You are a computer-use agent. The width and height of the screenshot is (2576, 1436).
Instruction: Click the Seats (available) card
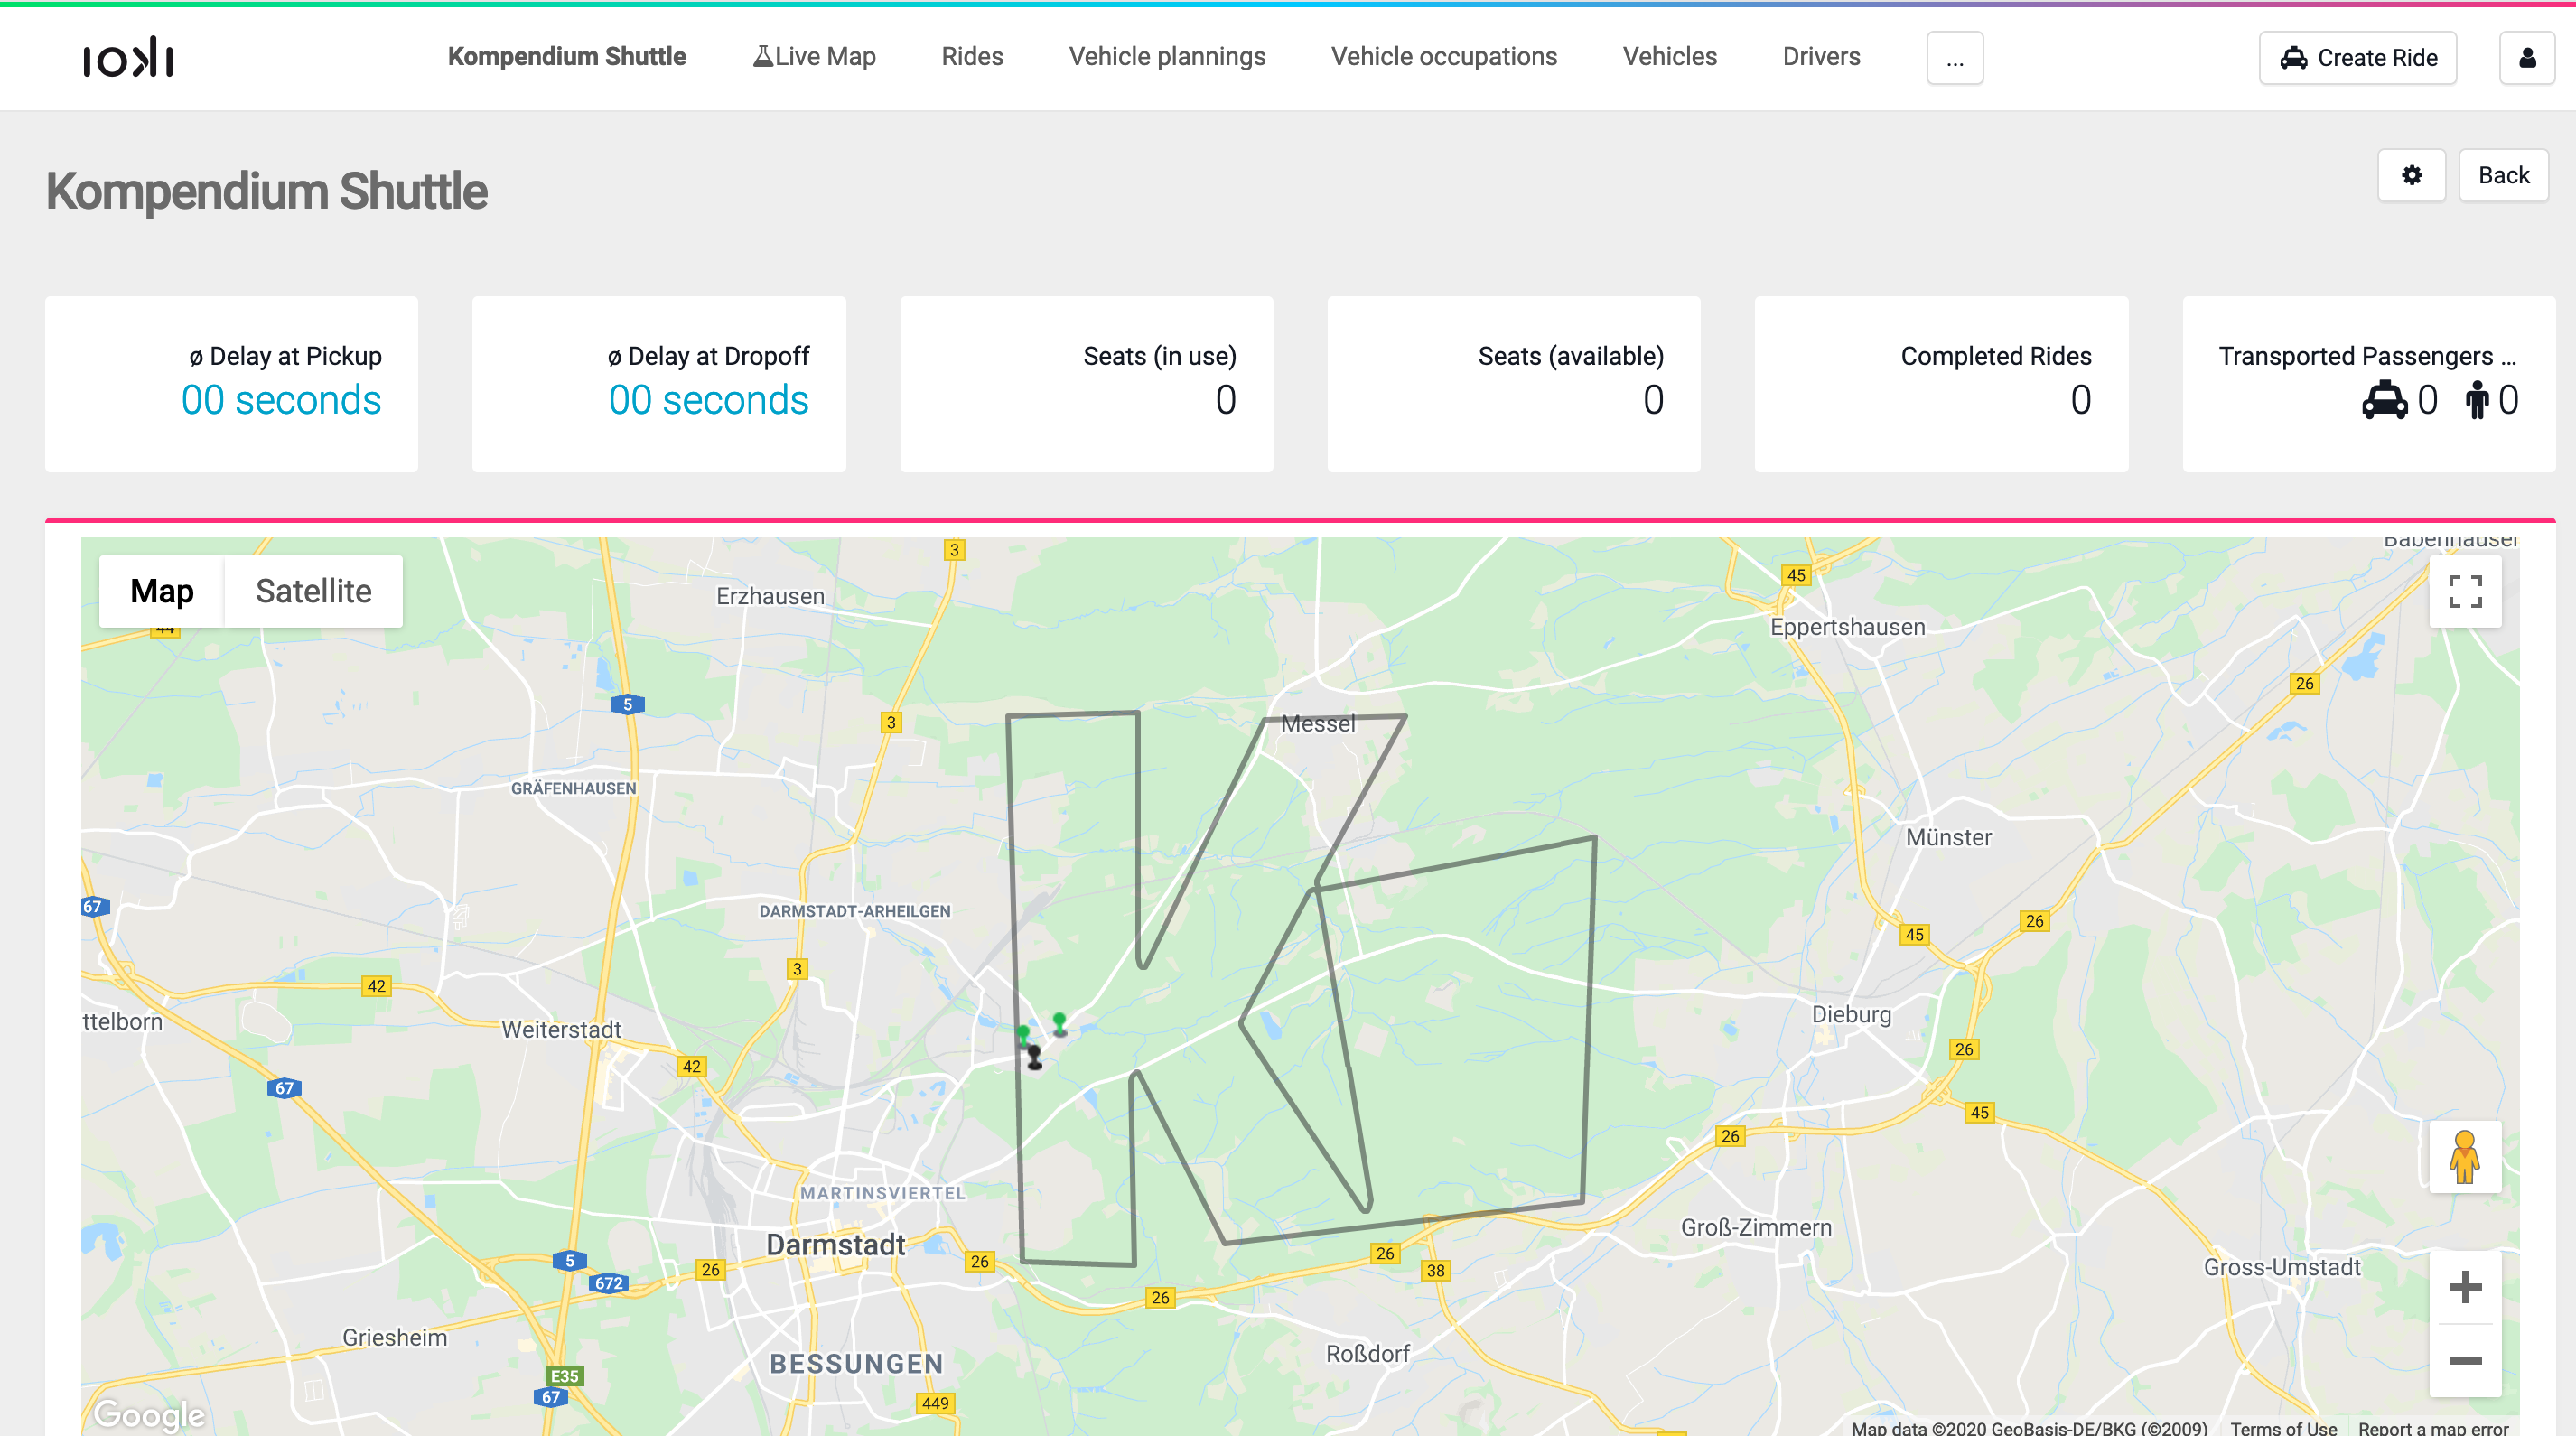coord(1514,384)
